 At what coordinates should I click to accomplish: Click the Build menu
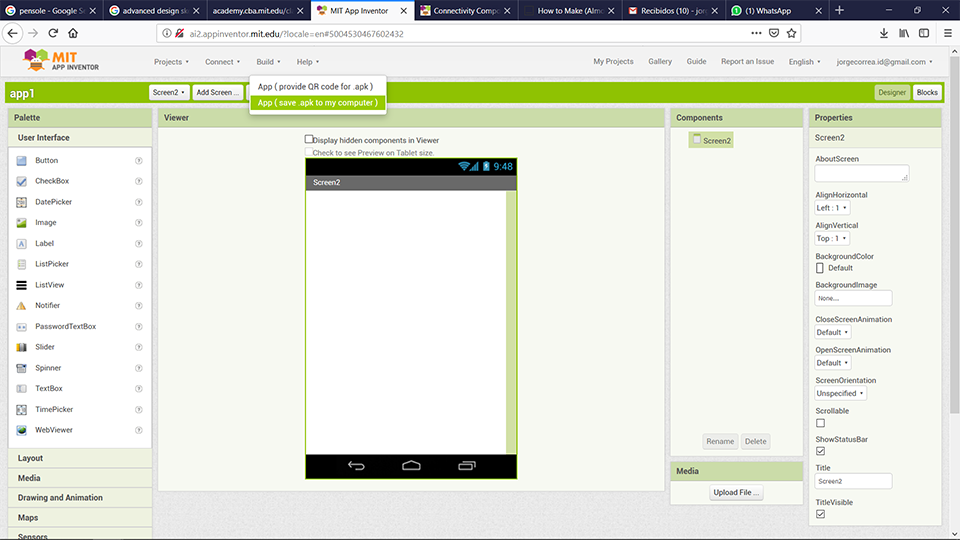coord(268,62)
